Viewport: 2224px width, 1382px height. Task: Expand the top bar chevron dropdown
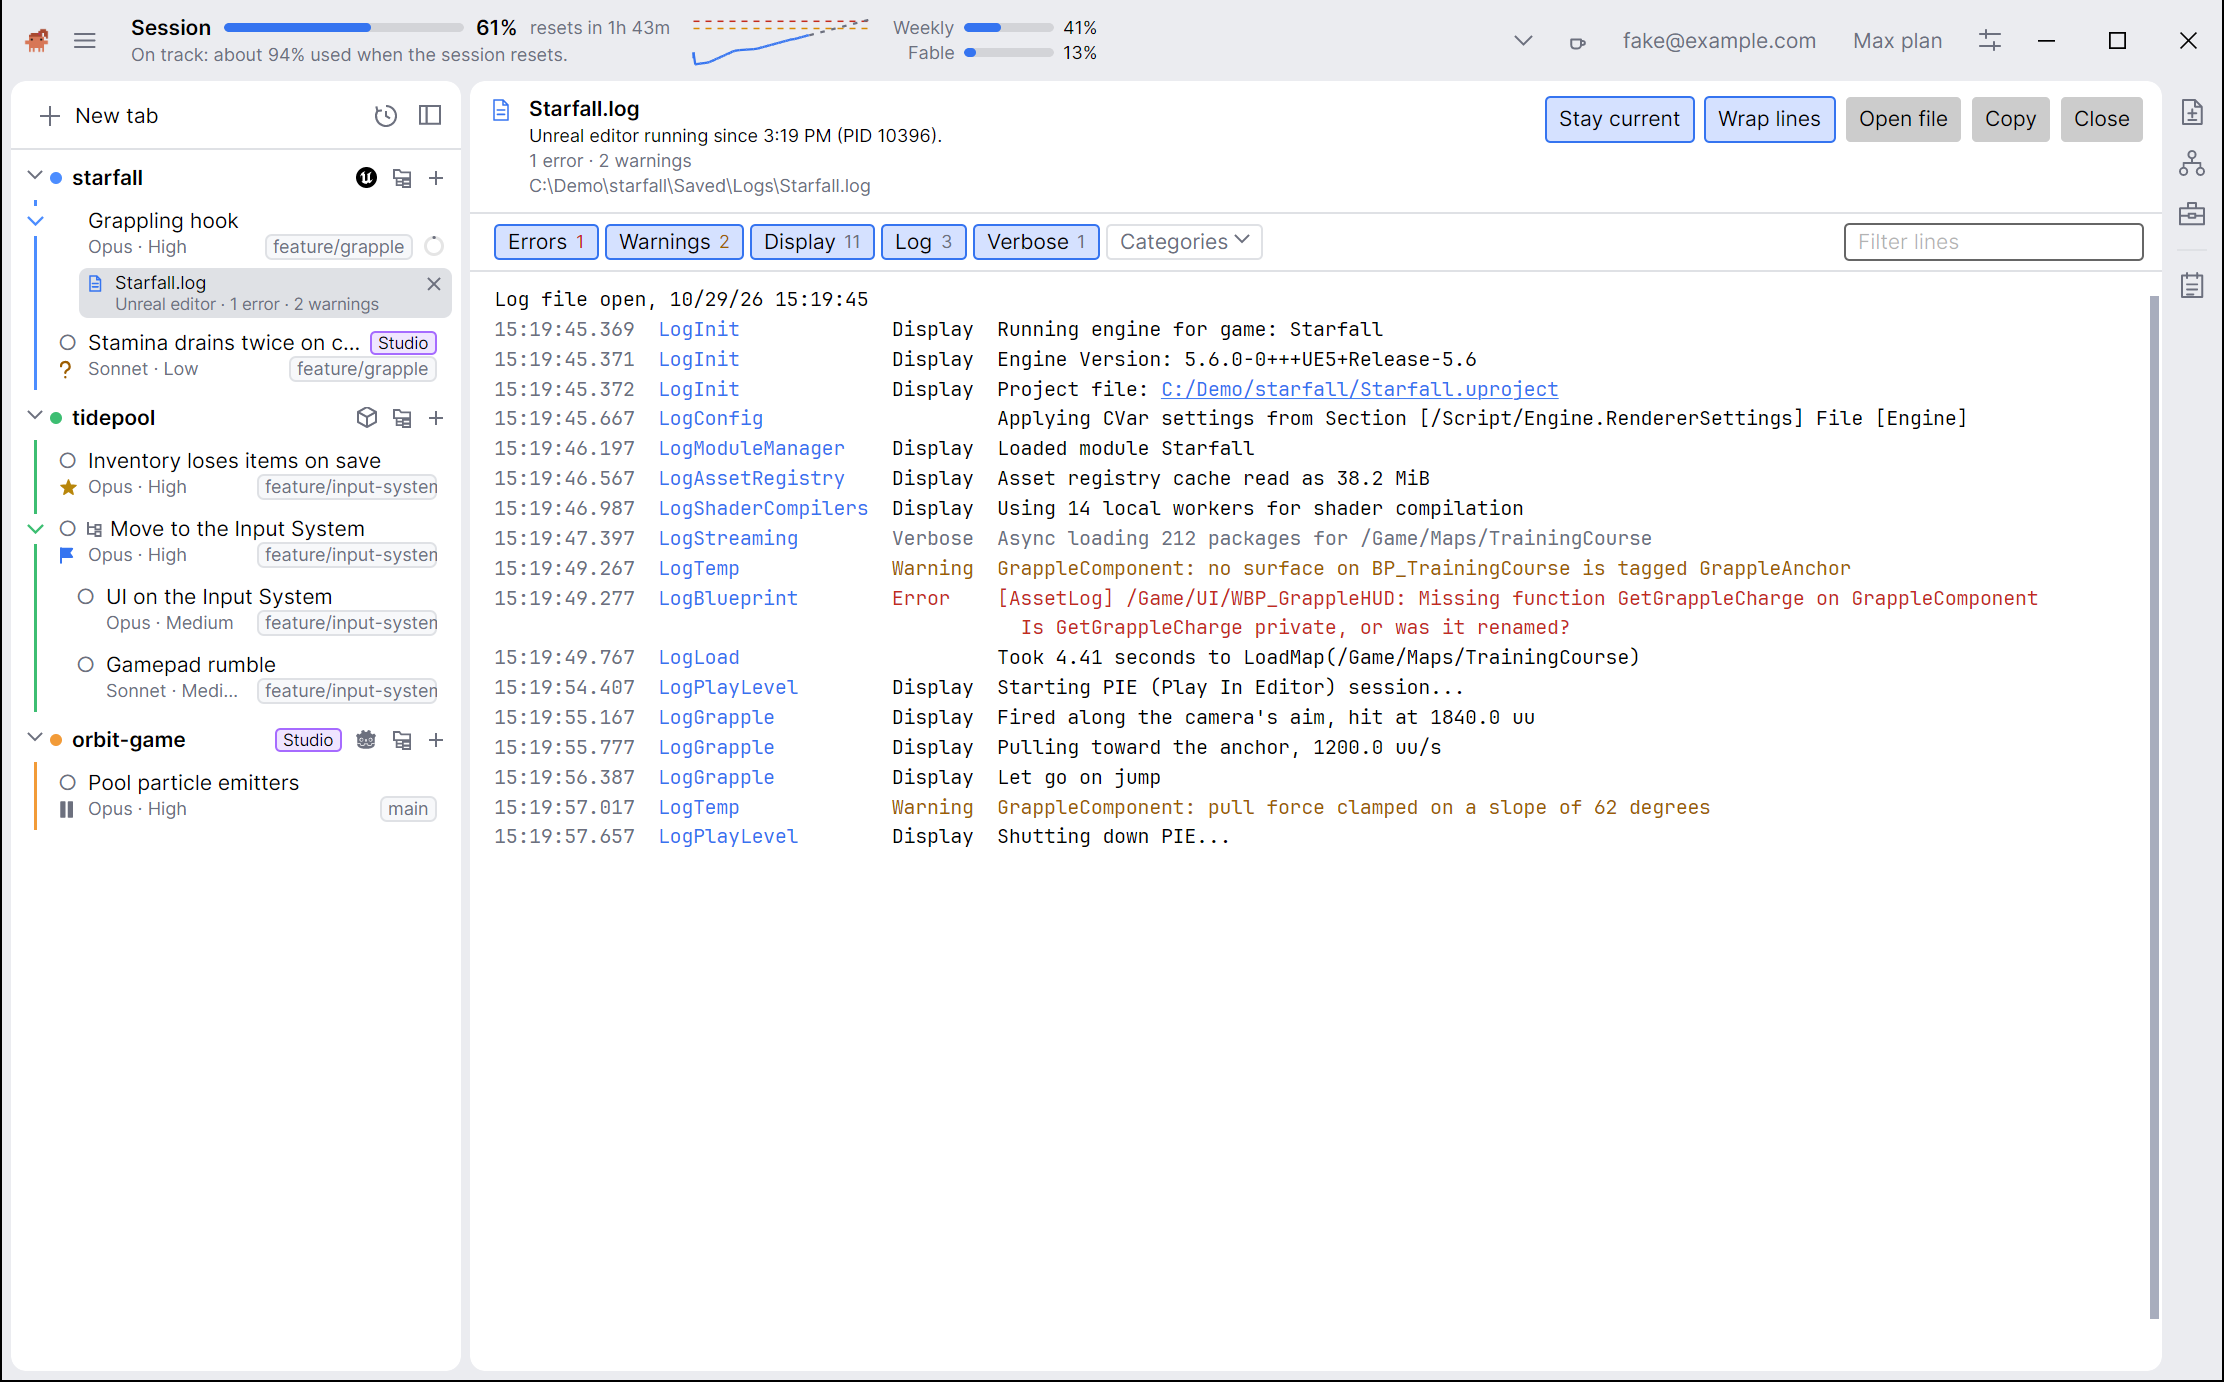pyautogui.click(x=1523, y=41)
